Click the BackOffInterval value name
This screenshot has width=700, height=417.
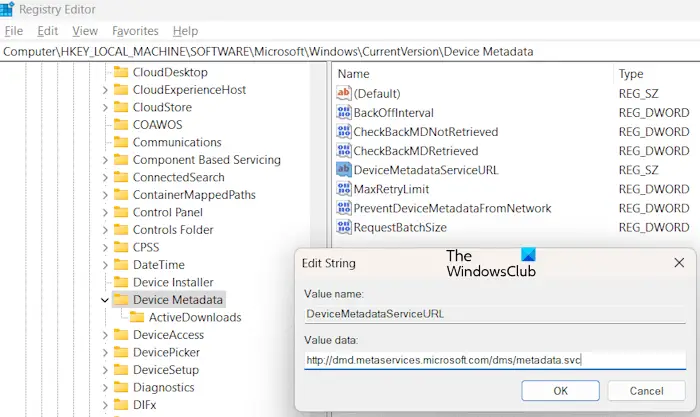[394, 113]
